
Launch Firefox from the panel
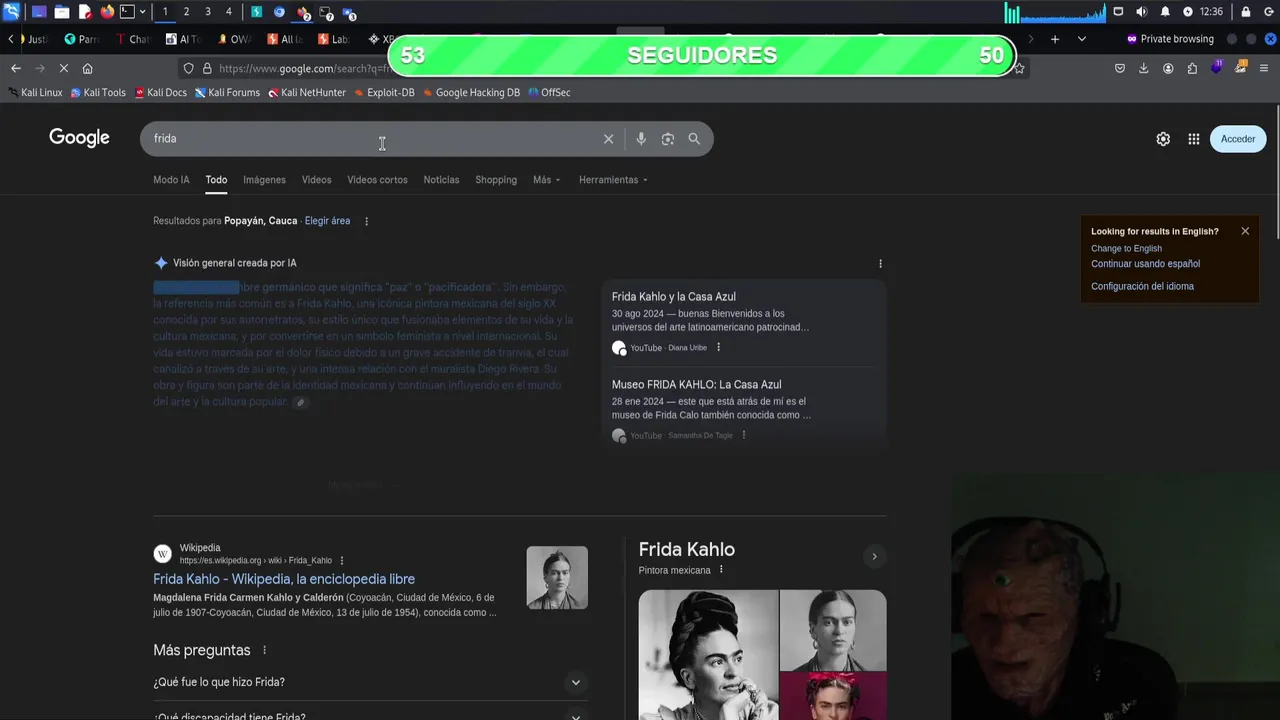107,12
